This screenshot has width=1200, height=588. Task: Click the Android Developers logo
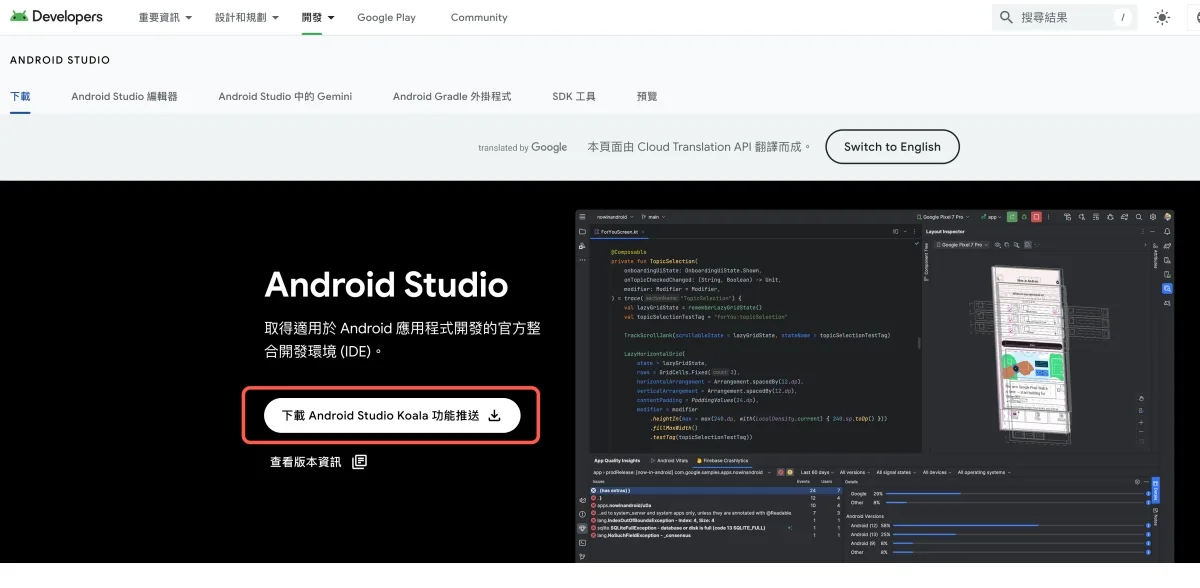[56, 17]
